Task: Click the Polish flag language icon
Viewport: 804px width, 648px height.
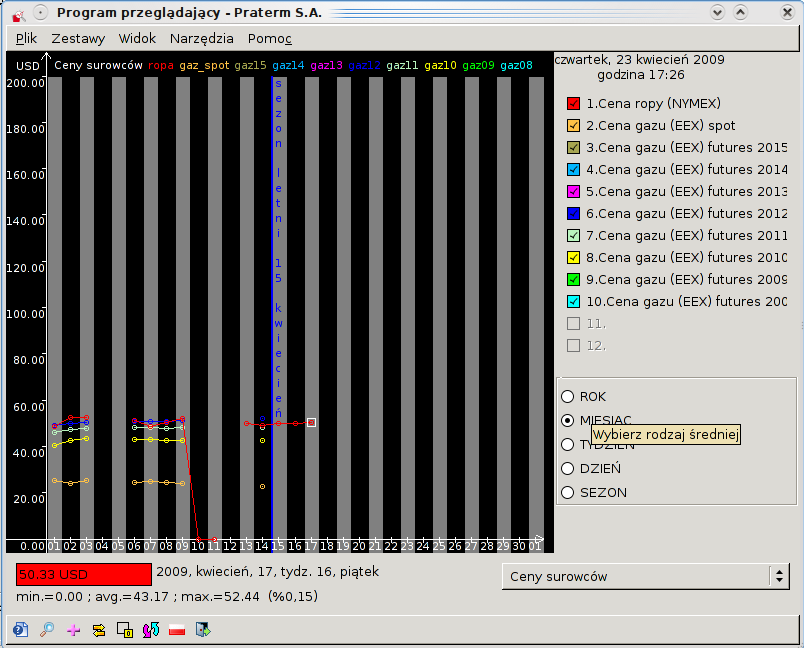Action: (x=177, y=630)
